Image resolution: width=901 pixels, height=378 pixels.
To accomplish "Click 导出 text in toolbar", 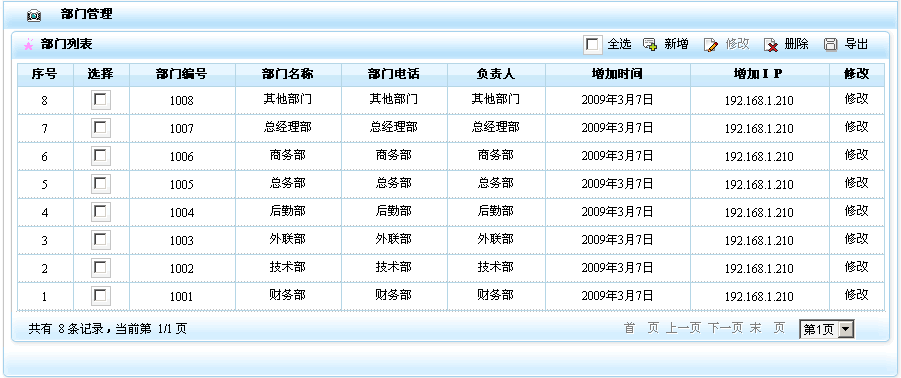I will (856, 44).
